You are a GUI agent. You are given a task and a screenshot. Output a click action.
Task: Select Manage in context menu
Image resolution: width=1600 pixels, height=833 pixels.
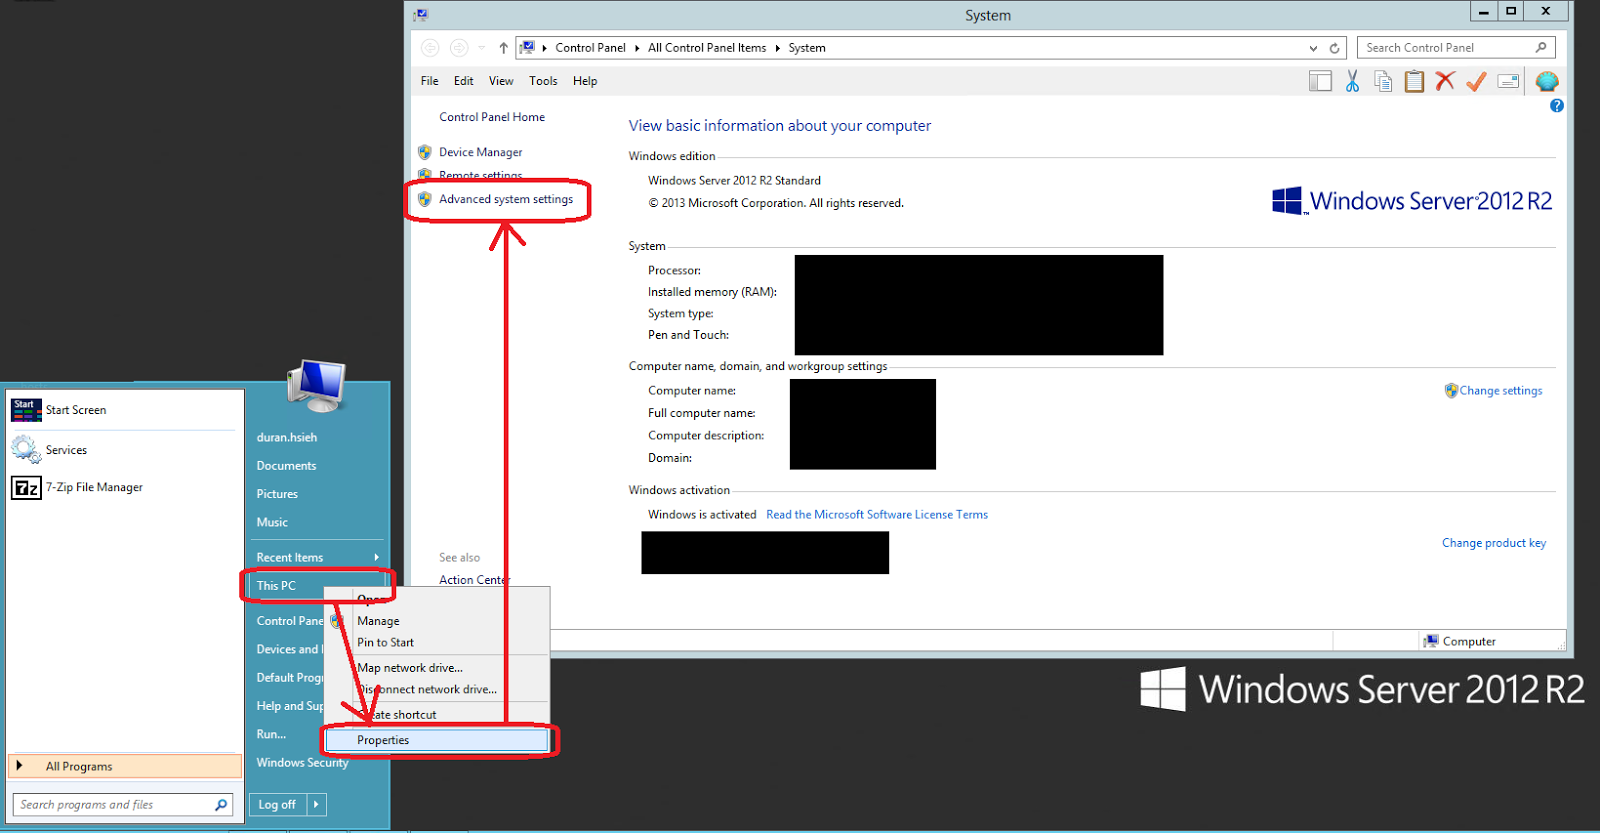pyautogui.click(x=437, y=621)
